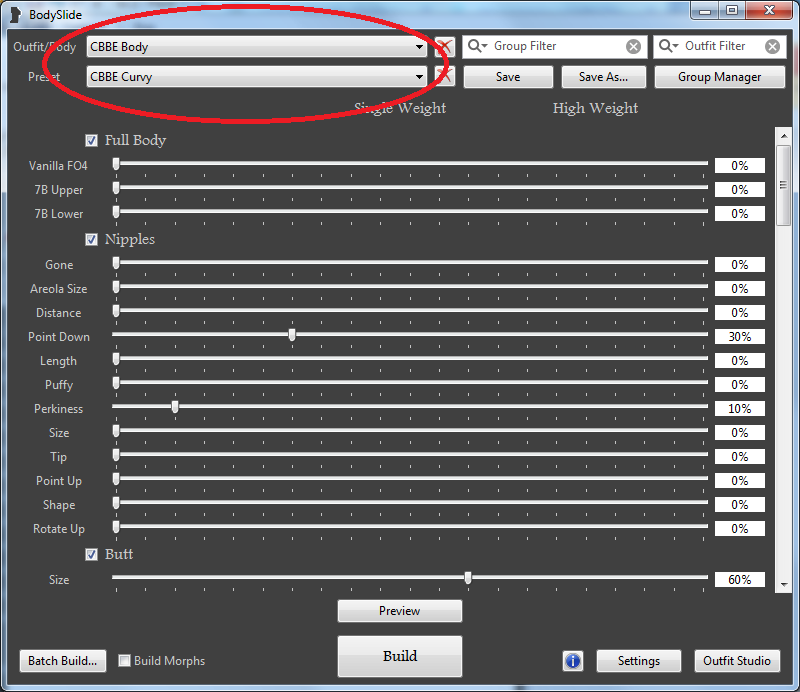Expand the Outfit/Body dropdown showing CBBE Body
The image size is (800, 692).
click(x=420, y=47)
